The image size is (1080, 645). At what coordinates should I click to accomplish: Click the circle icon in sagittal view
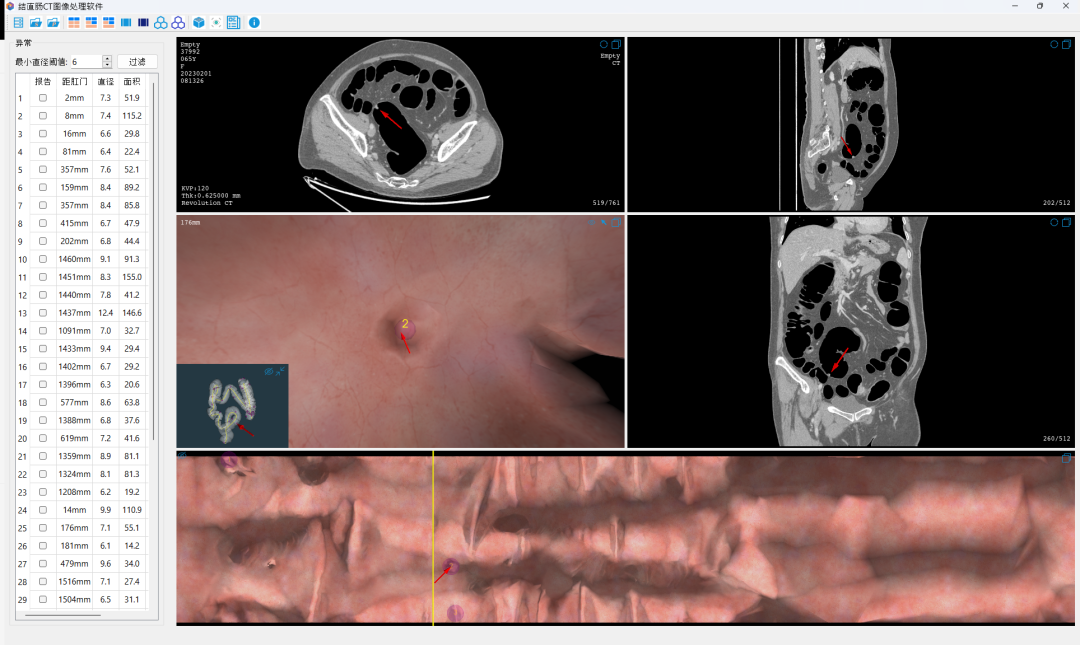[1054, 44]
